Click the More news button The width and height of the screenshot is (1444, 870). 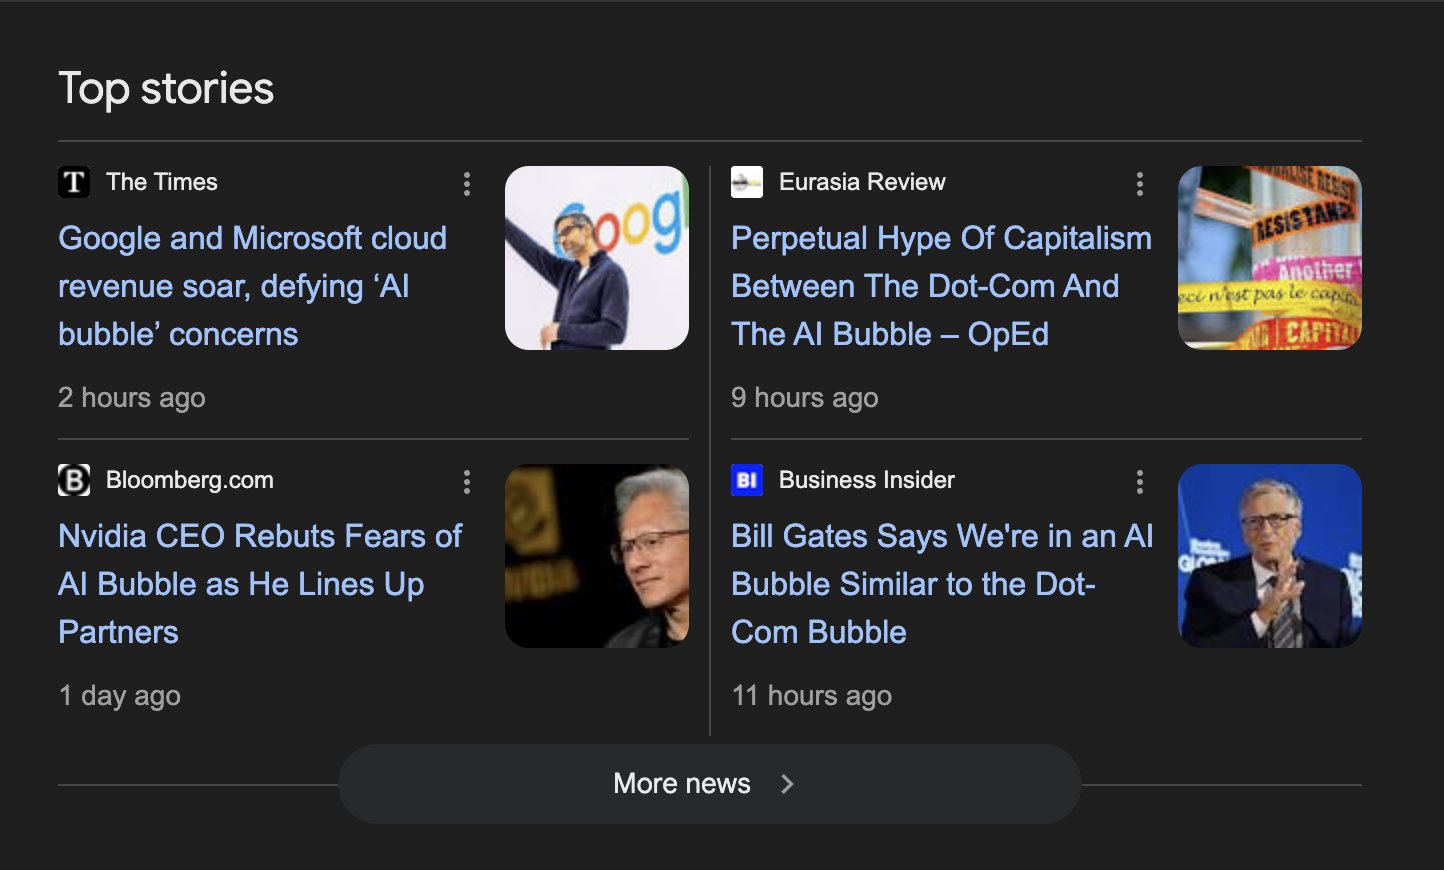point(710,784)
